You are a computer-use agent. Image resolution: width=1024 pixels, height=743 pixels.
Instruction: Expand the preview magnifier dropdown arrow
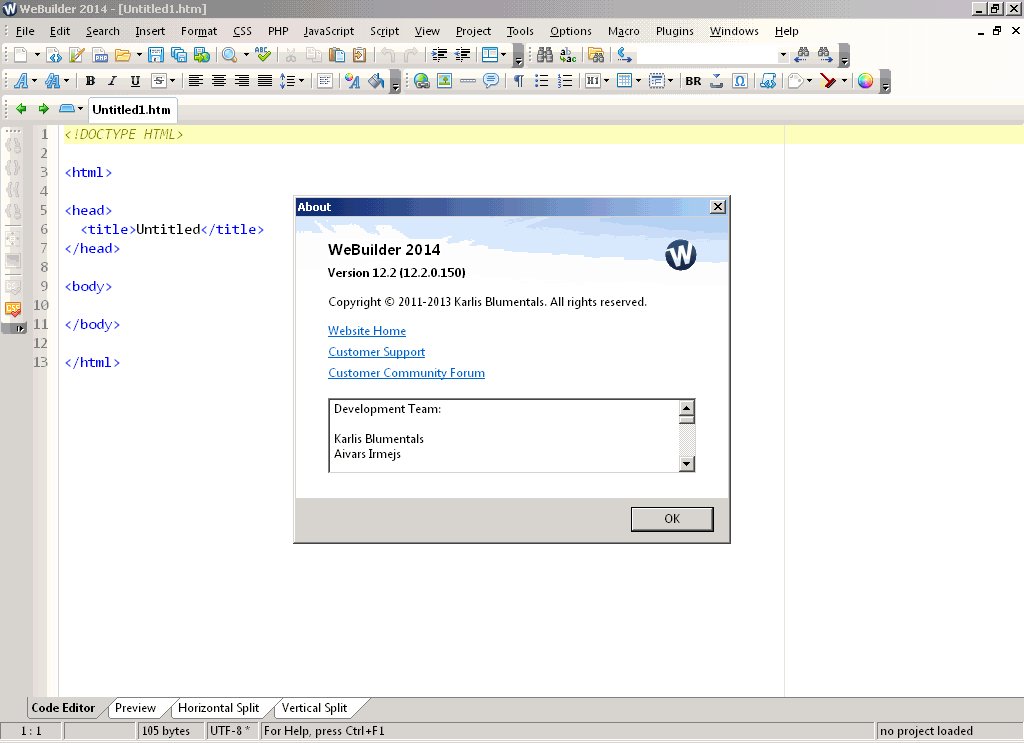[x=246, y=55]
